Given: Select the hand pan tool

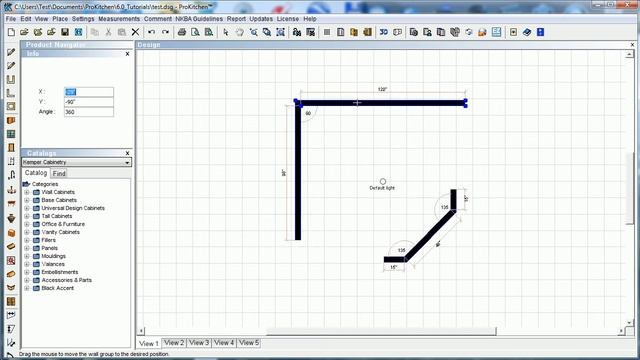Looking at the screenshot, I should pyautogui.click(x=240, y=32).
